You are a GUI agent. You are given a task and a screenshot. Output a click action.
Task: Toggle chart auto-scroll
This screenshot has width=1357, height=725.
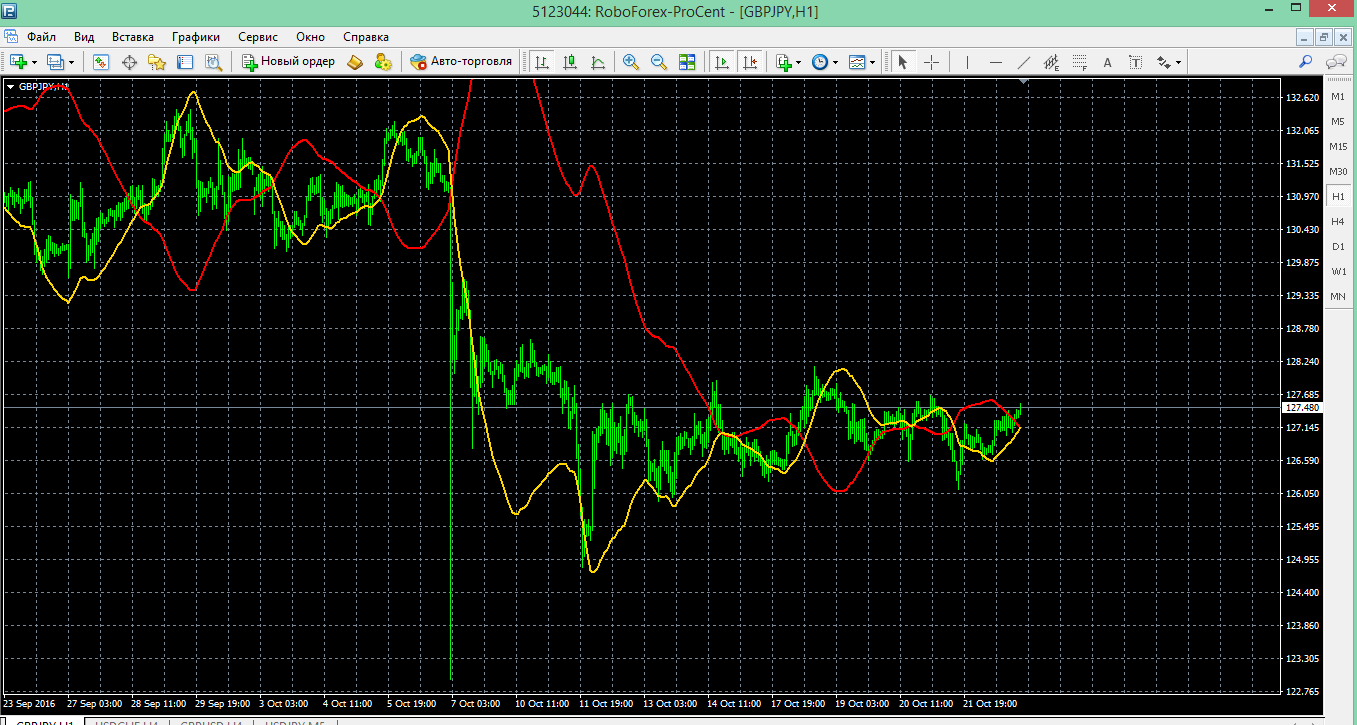pyautogui.click(x=721, y=62)
